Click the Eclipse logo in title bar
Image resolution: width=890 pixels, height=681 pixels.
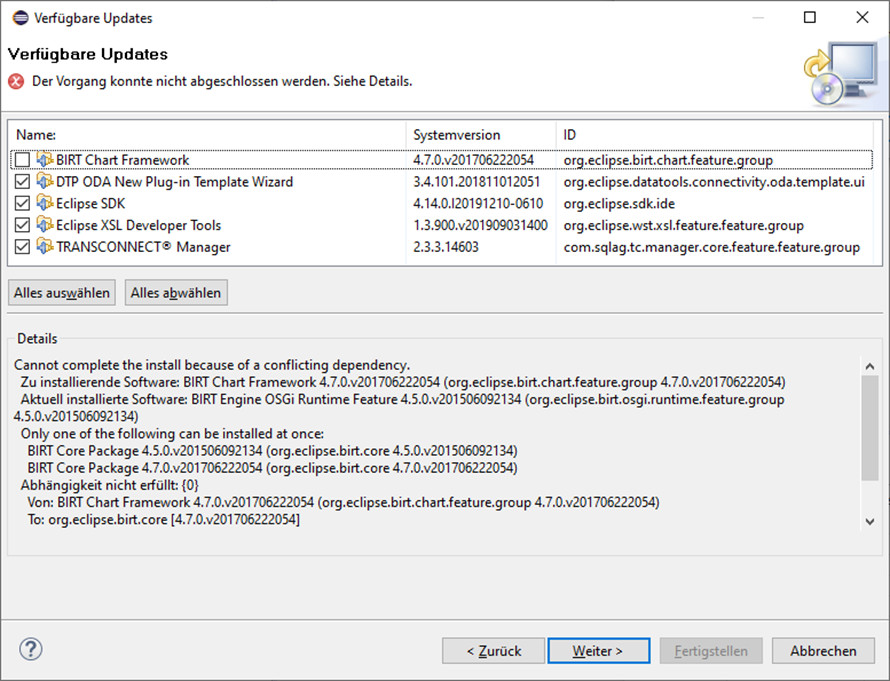(x=20, y=18)
